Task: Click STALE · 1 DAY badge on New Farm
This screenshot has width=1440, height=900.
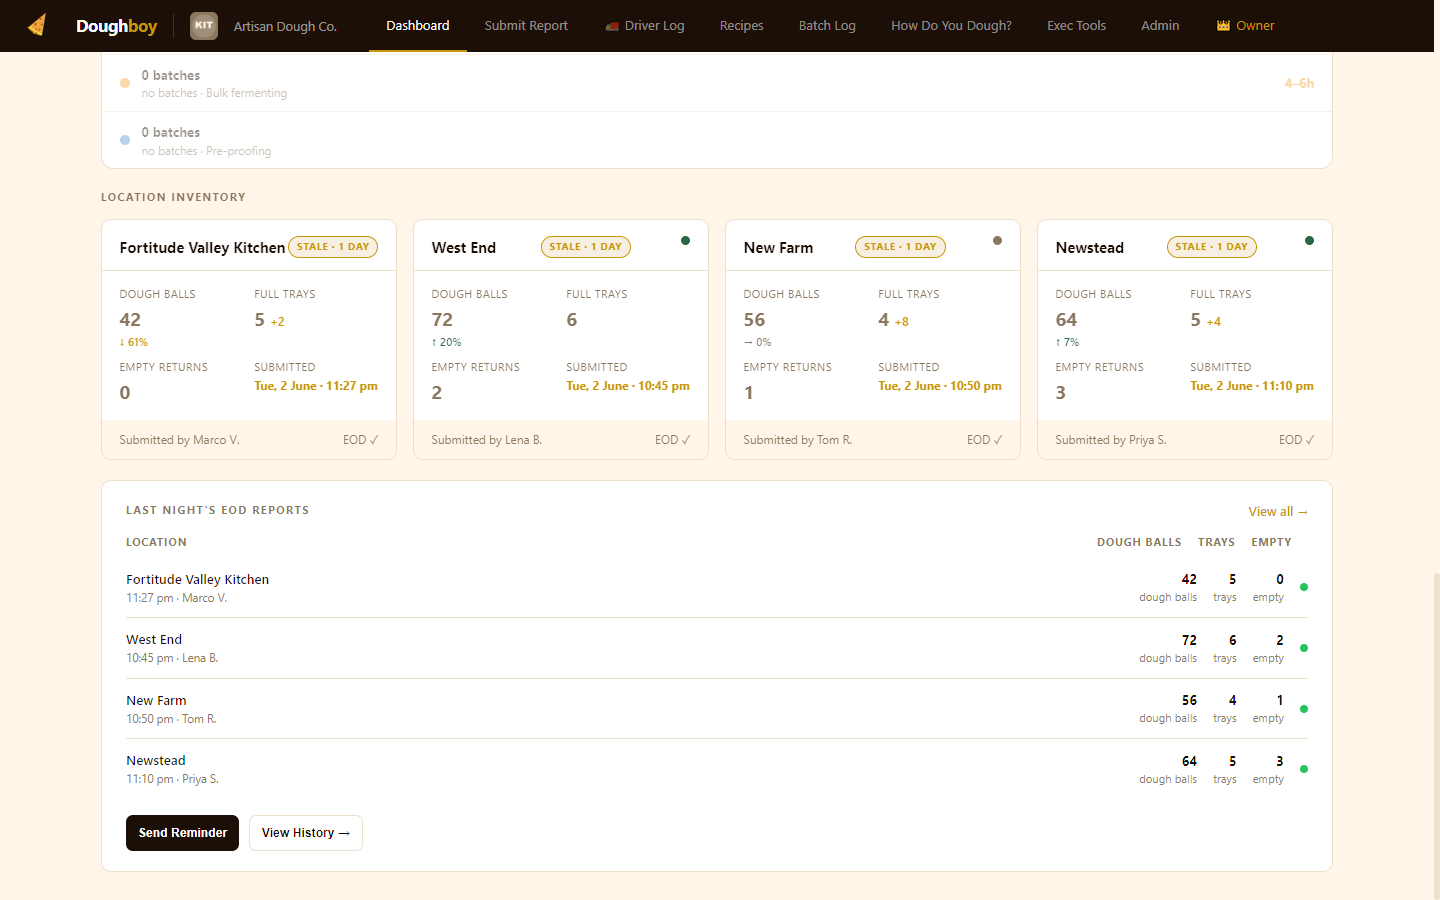Action: (900, 247)
